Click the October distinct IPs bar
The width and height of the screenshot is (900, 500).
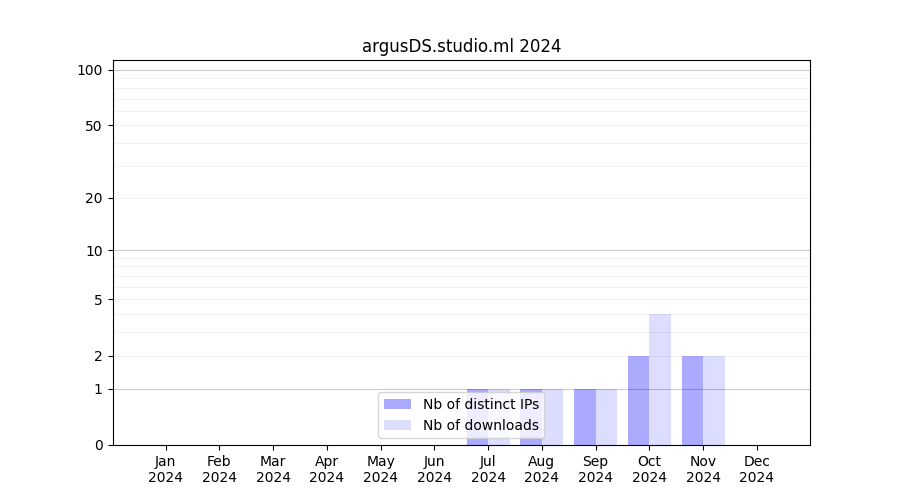(638, 400)
